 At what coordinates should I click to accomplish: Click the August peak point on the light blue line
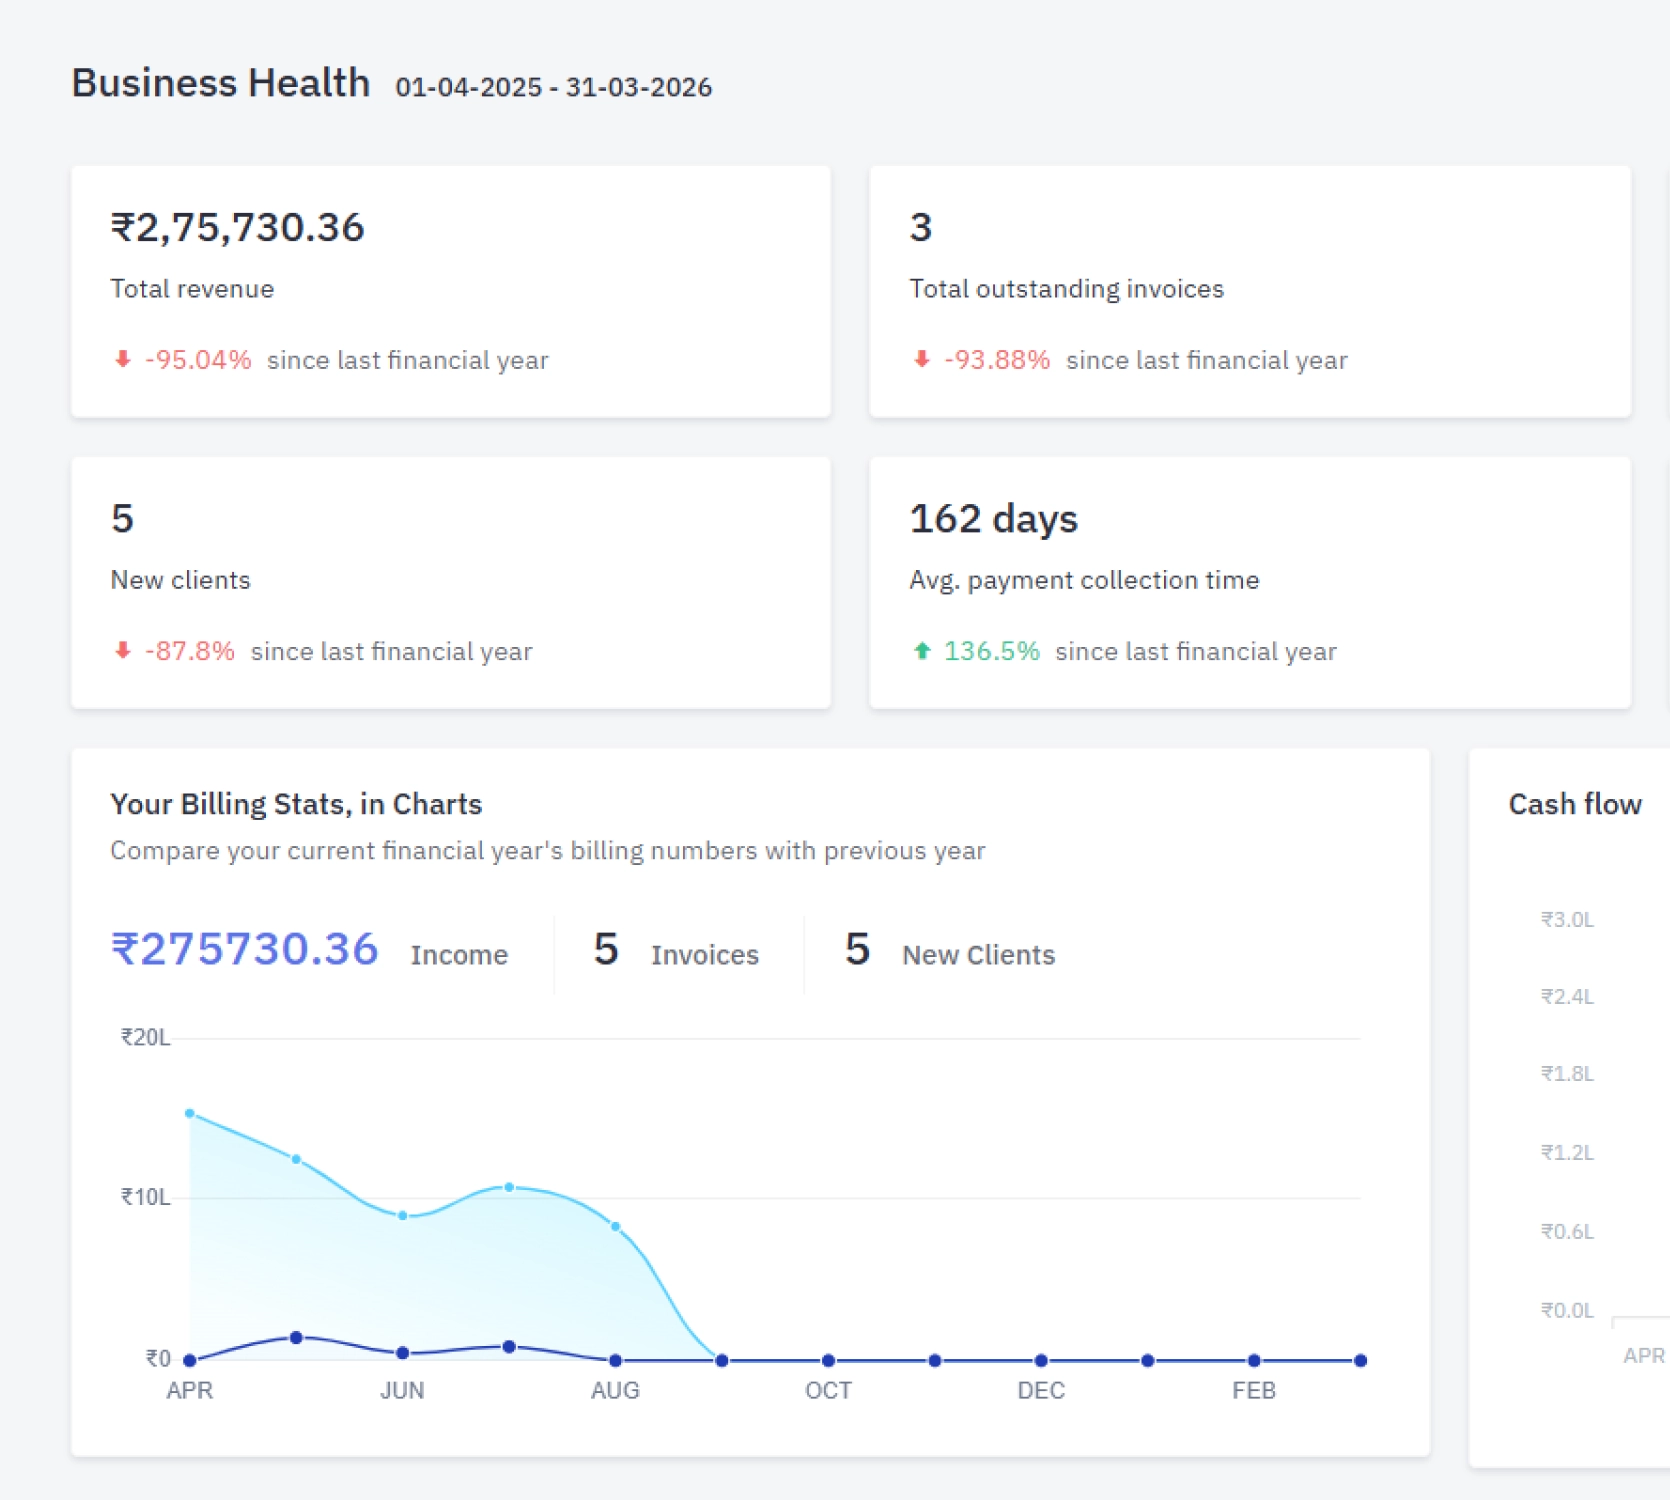tap(510, 1187)
